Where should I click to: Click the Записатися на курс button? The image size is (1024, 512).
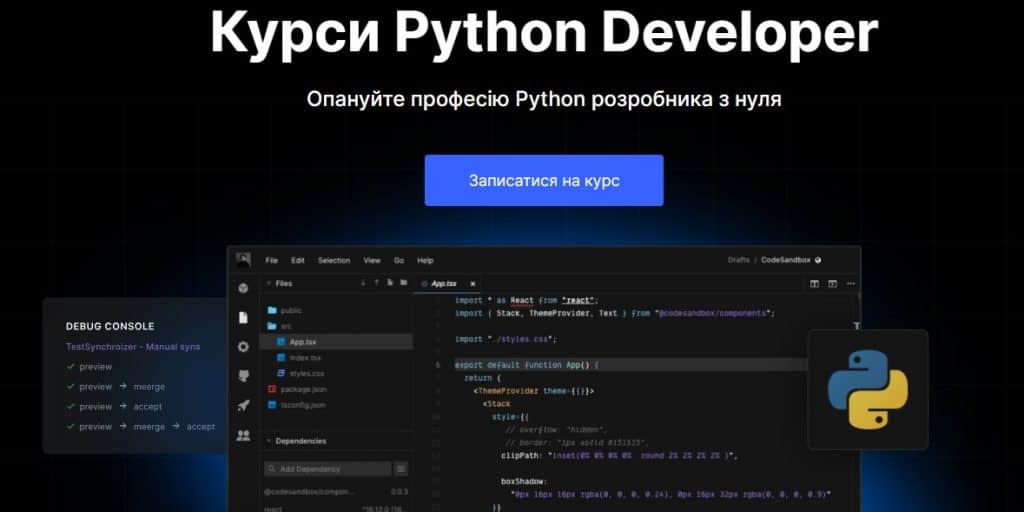[x=543, y=180]
